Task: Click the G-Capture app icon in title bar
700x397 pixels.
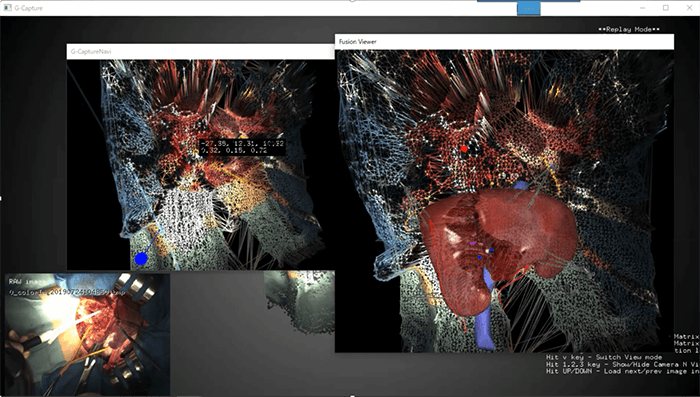Action: pyautogui.click(x=8, y=8)
